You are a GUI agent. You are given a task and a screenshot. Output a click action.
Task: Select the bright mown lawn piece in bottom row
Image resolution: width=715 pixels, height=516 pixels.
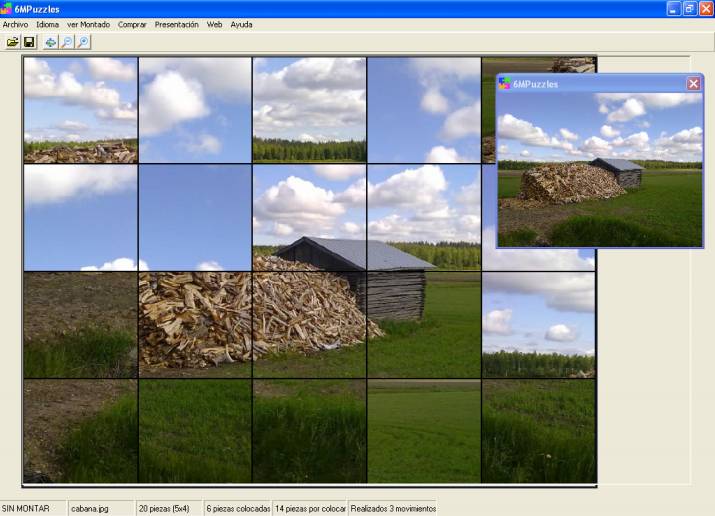click(x=424, y=431)
